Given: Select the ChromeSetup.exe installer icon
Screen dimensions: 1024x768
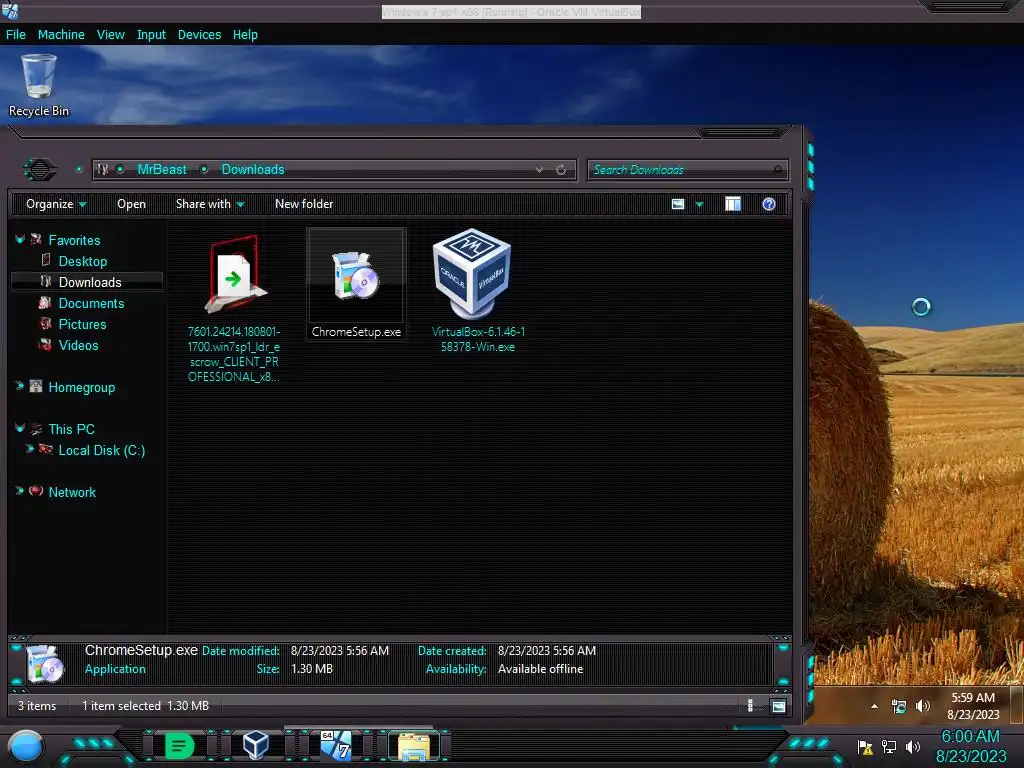Looking at the screenshot, I should point(356,276).
